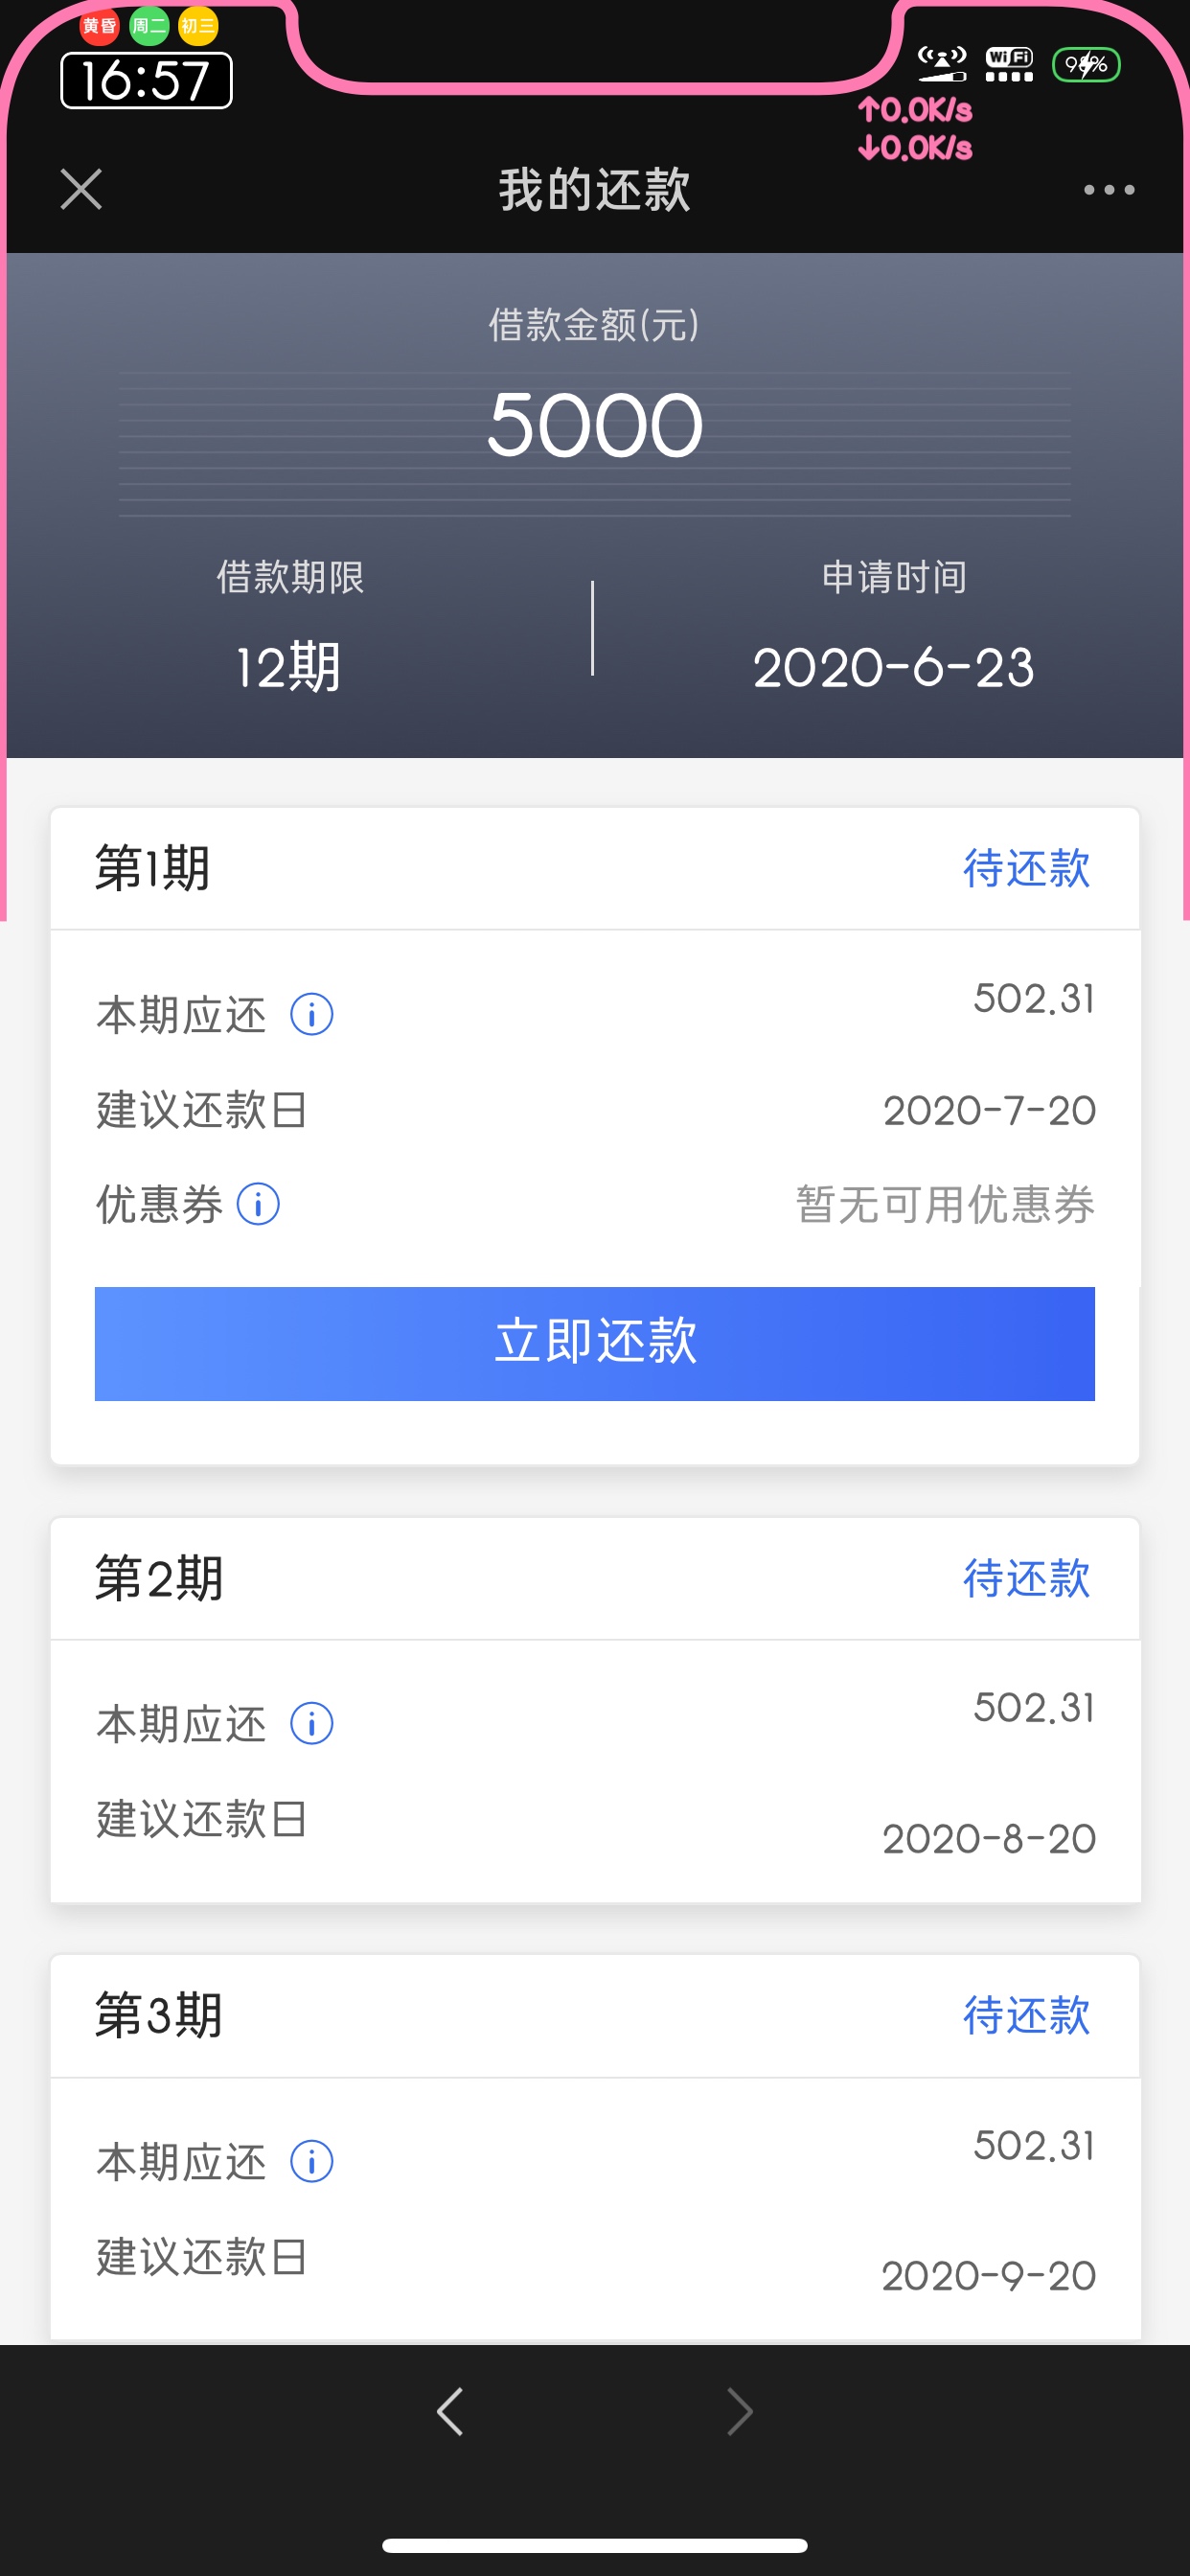
Task: Go back with the left arrow
Action: [450, 2412]
